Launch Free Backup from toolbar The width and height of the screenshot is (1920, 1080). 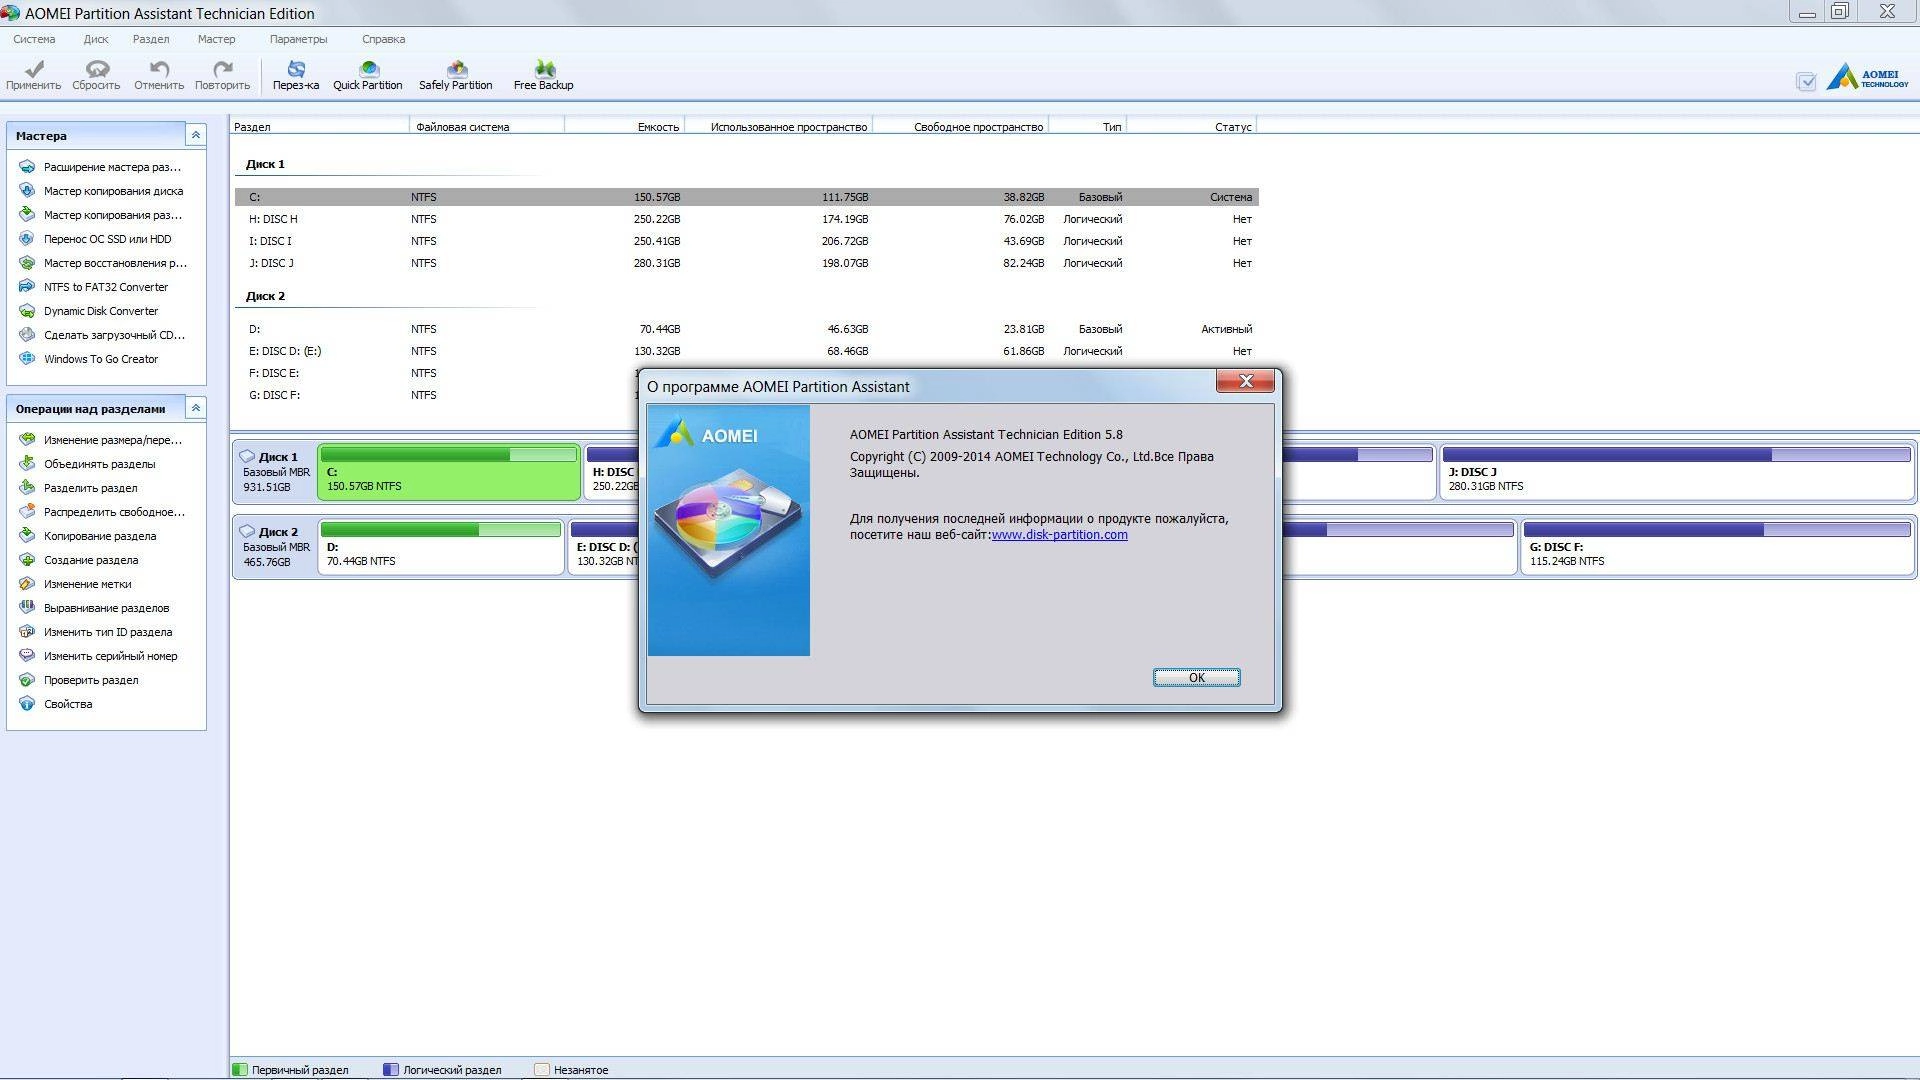pos(544,75)
